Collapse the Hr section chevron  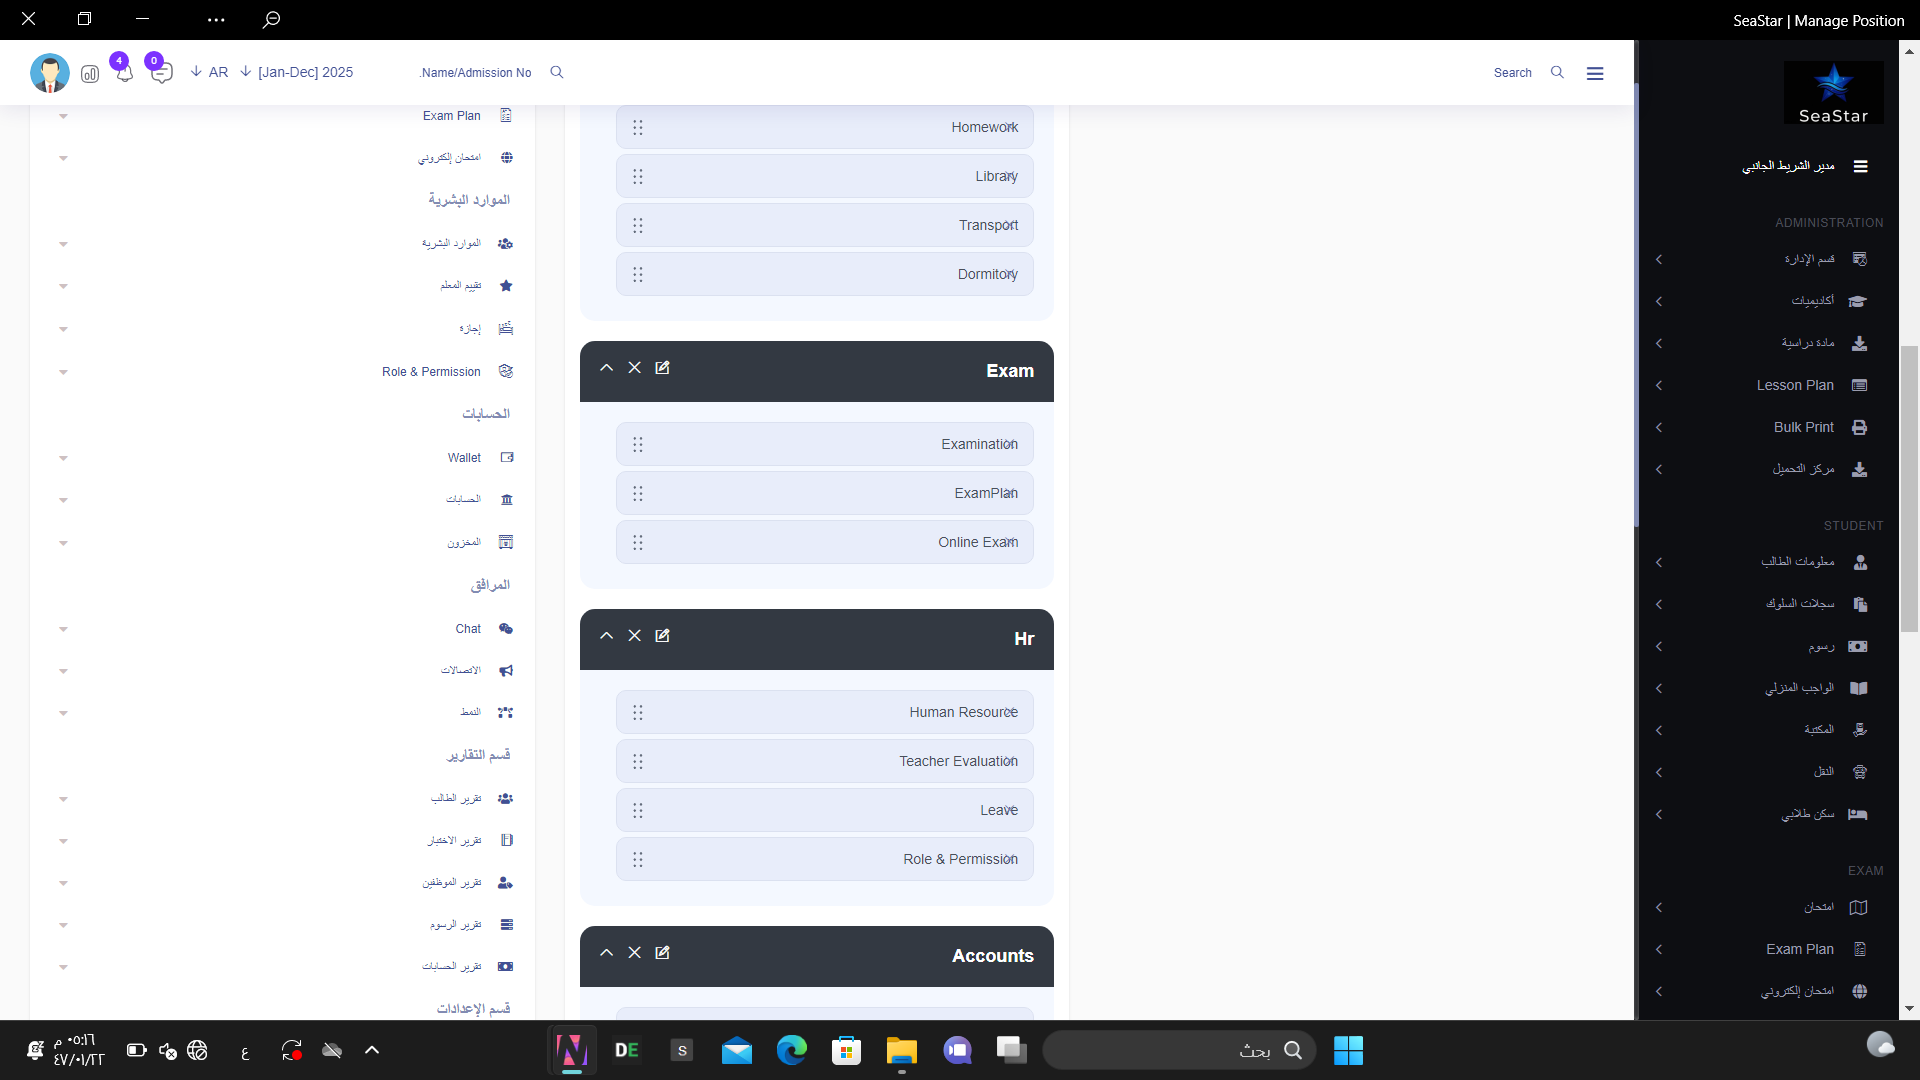pos(606,636)
